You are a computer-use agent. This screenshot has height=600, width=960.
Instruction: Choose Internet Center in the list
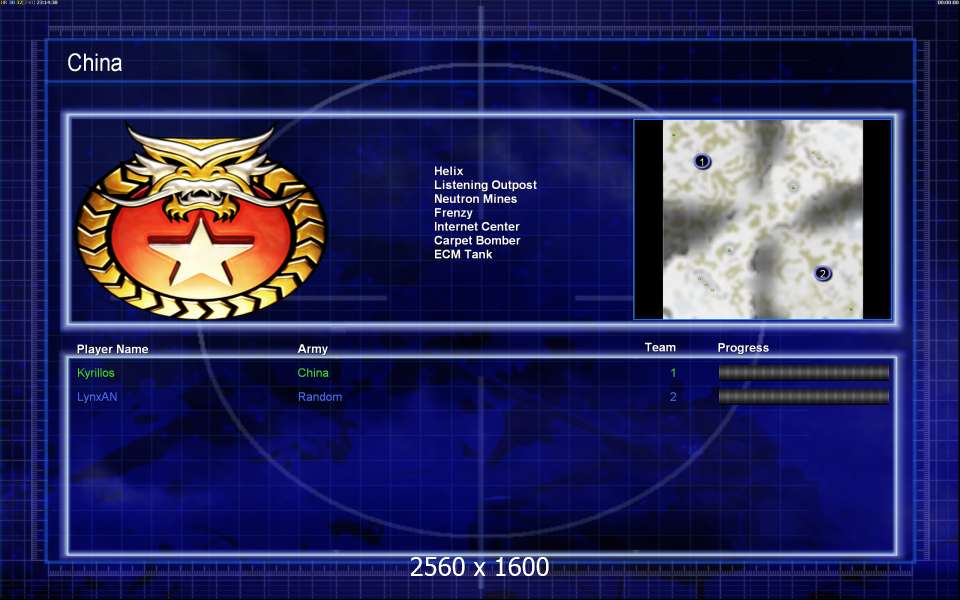pyautogui.click(x=477, y=227)
